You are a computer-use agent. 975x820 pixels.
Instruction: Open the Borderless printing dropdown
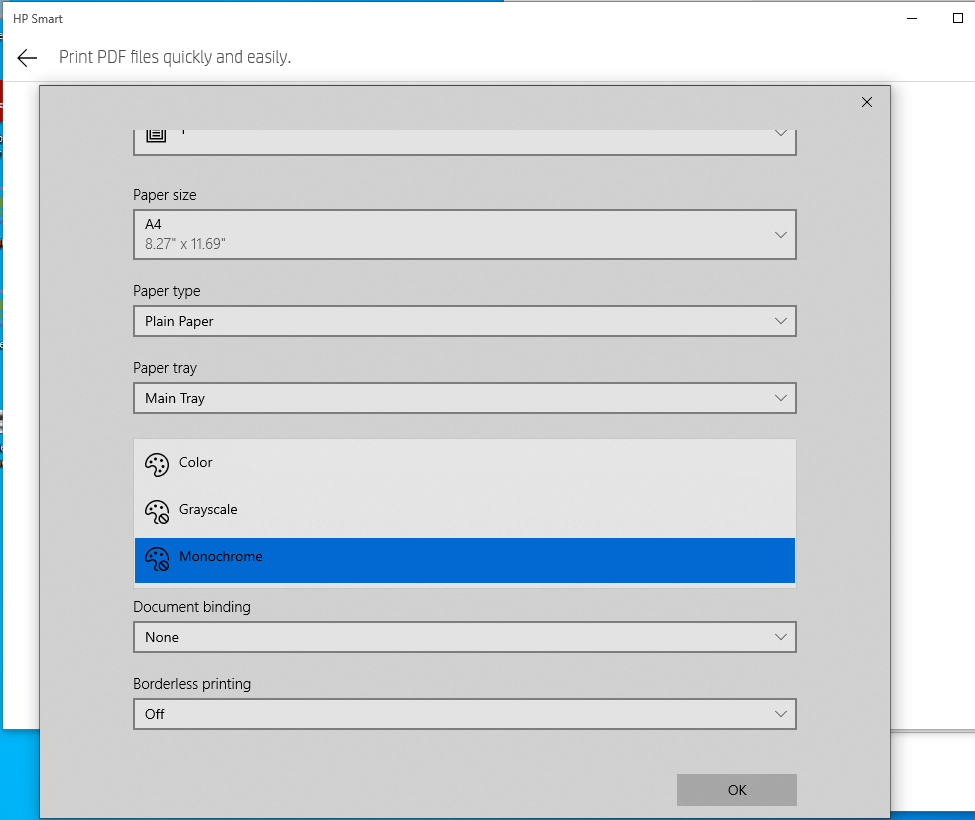tap(464, 714)
